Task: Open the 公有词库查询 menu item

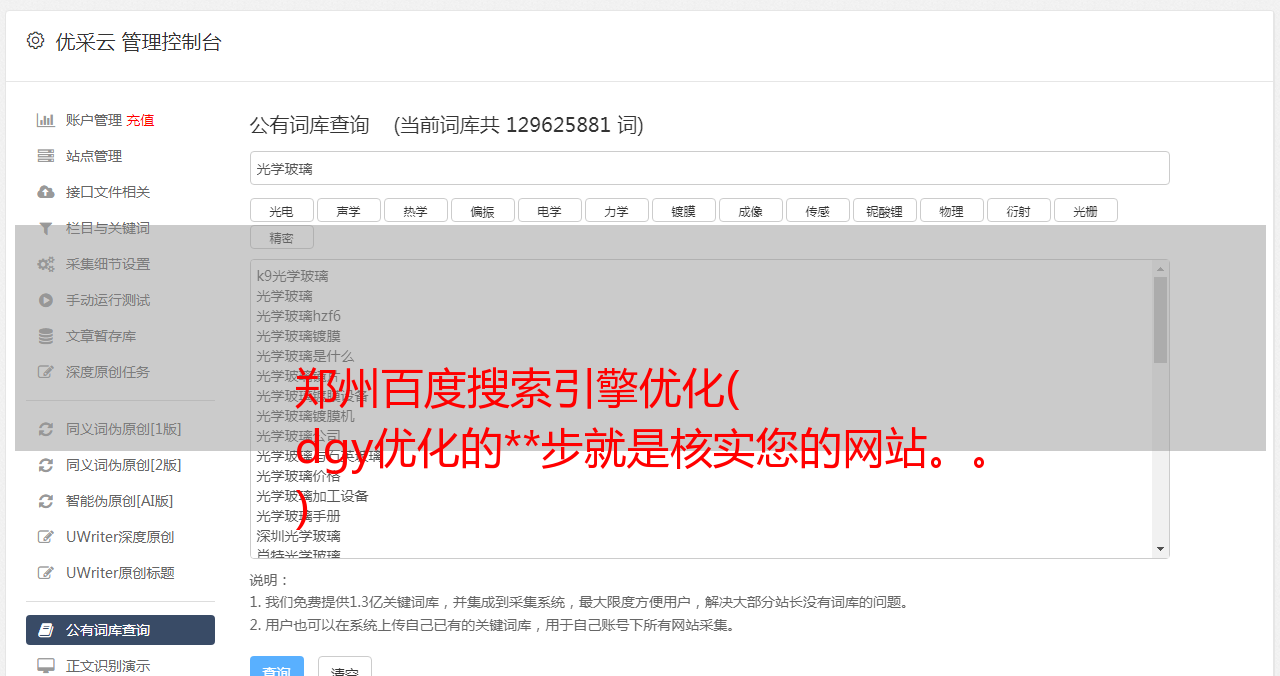Action: pos(120,630)
